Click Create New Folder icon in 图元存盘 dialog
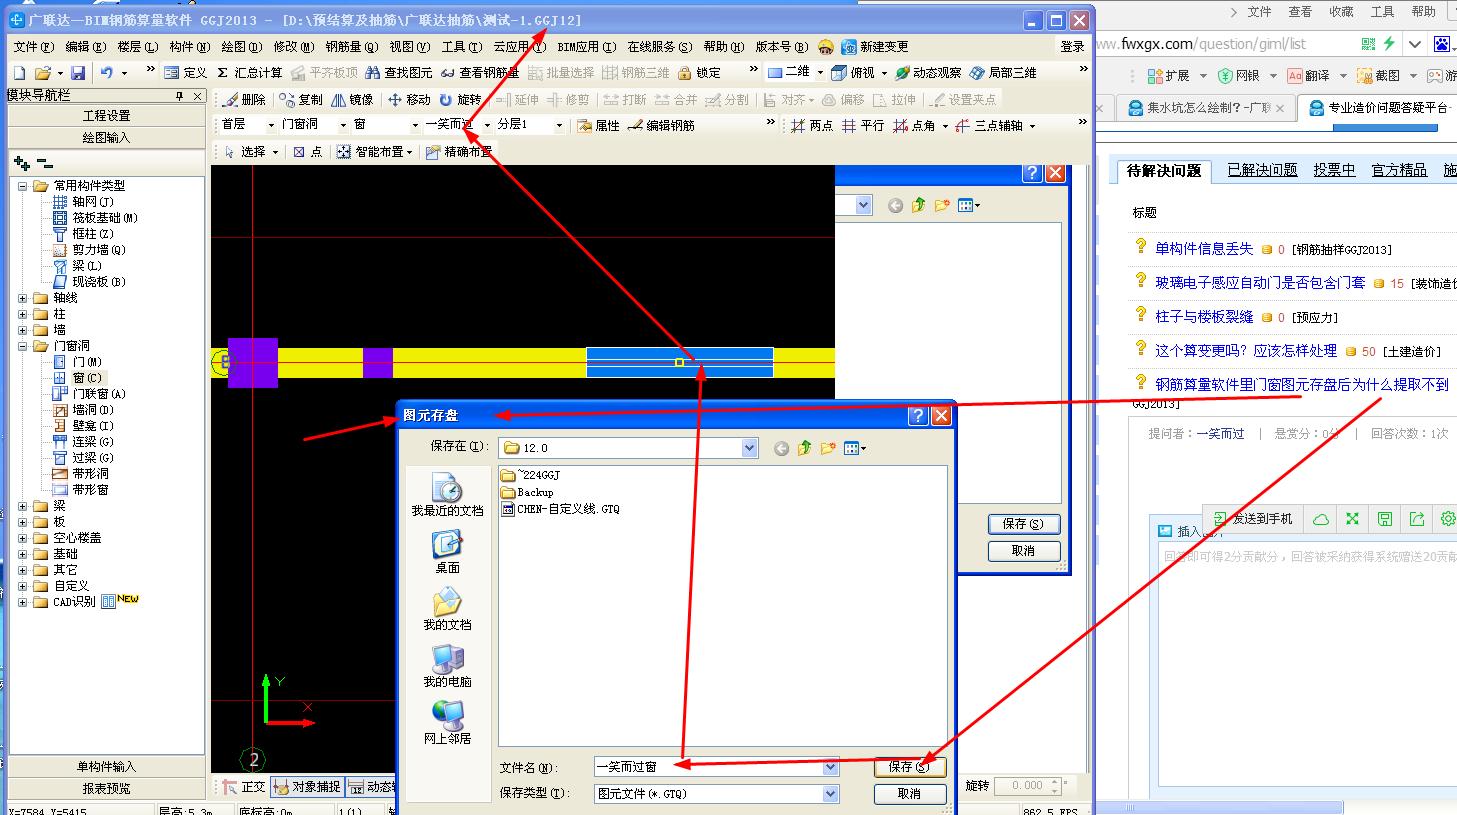The height and width of the screenshot is (815, 1457). pos(828,449)
